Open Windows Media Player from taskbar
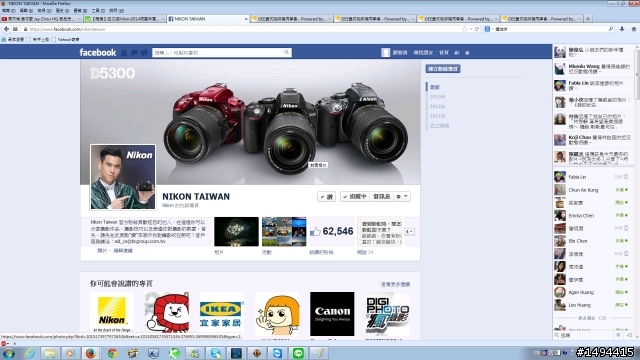This screenshot has height=360, width=640. click(70, 353)
